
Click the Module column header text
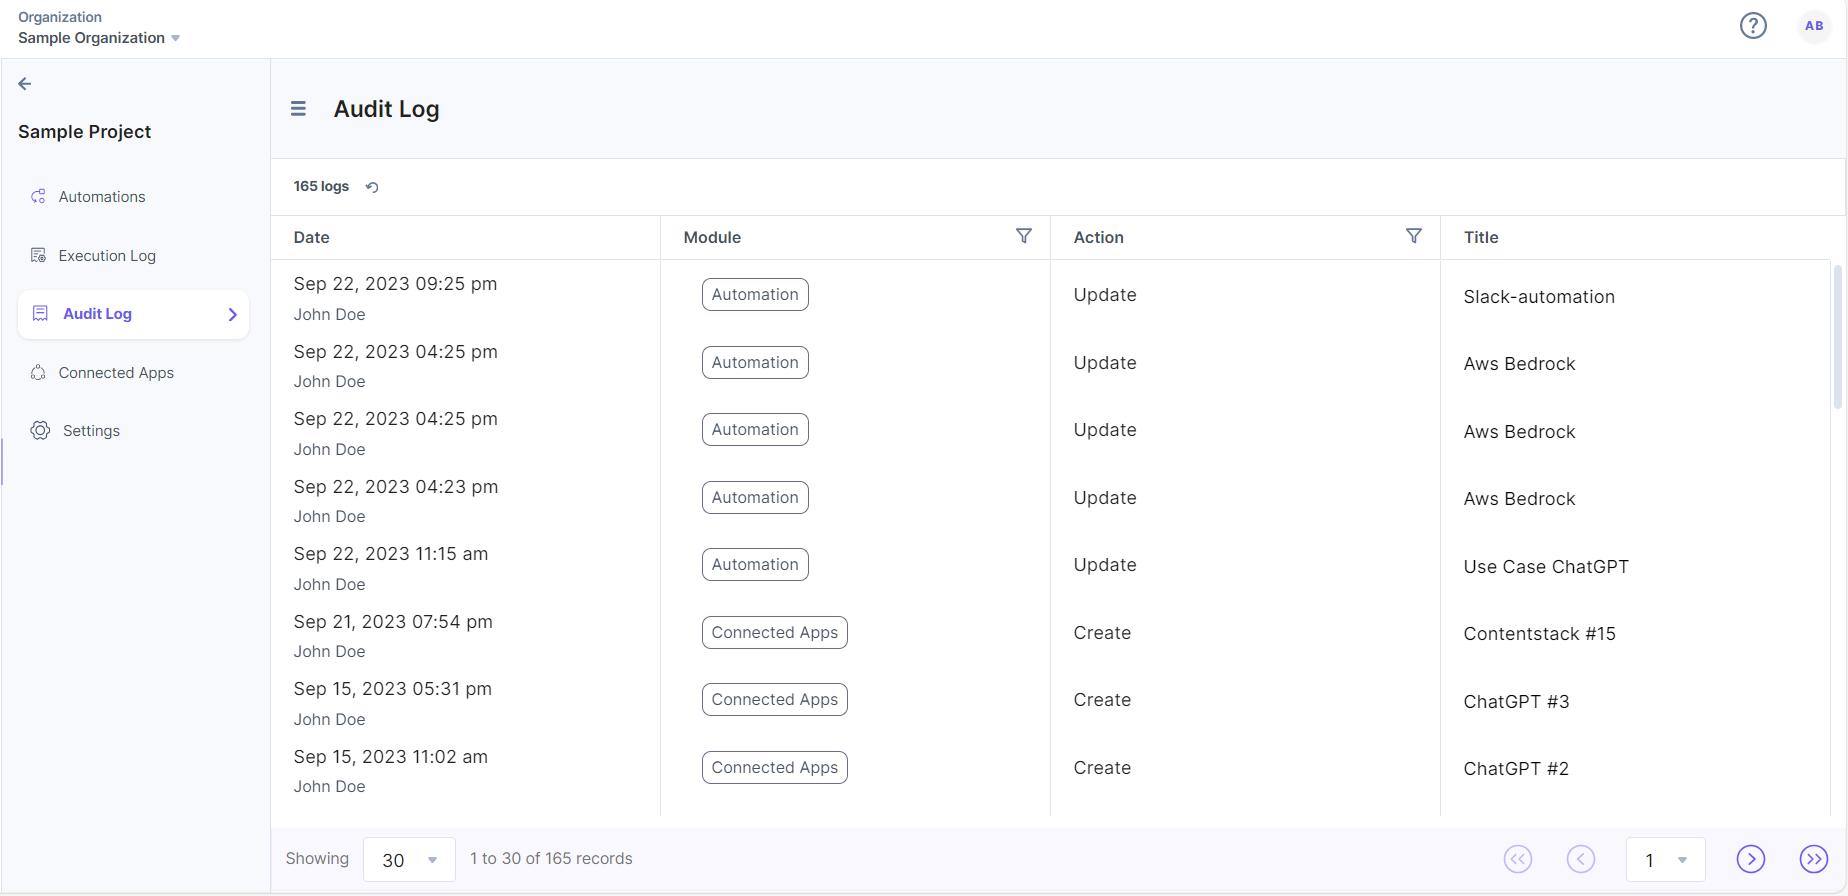[712, 238]
